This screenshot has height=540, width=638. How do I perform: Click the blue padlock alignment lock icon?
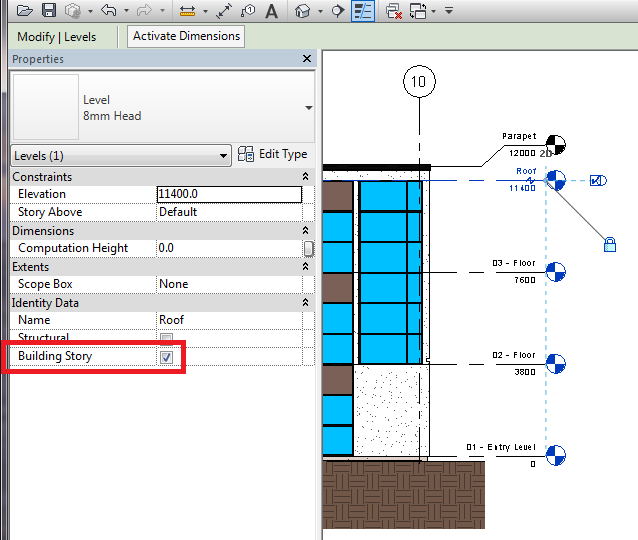[610, 245]
